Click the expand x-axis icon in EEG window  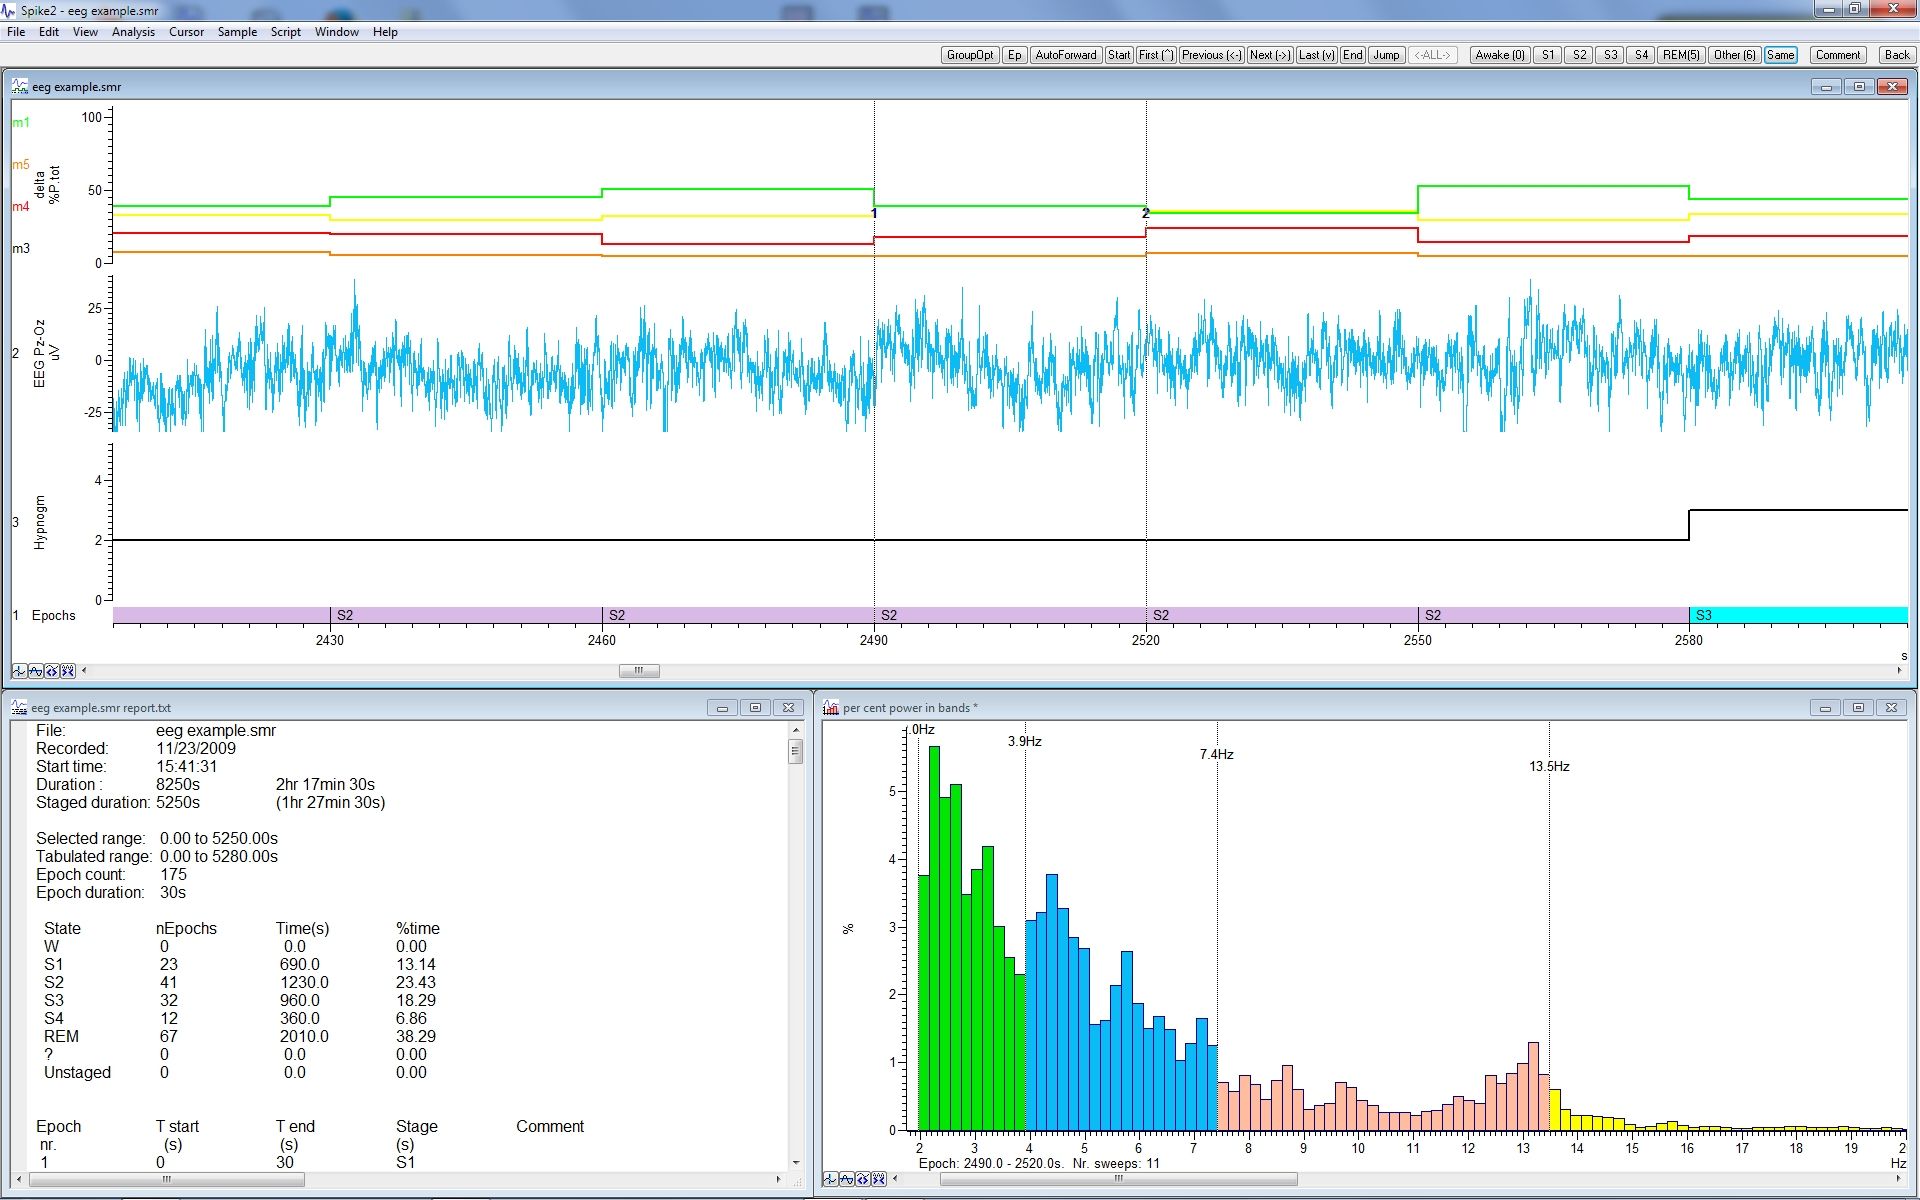click(51, 671)
